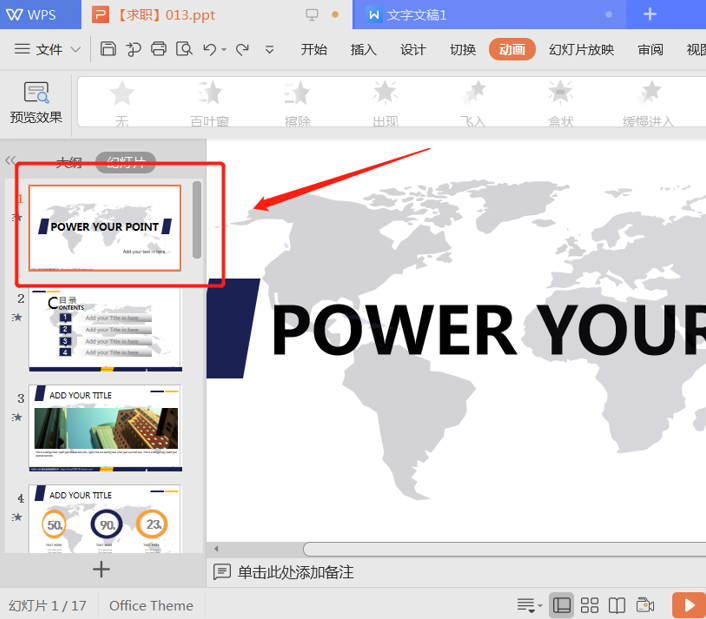The width and height of the screenshot is (706, 619).
Task: Select normal view icon in status bar
Action: point(561,605)
